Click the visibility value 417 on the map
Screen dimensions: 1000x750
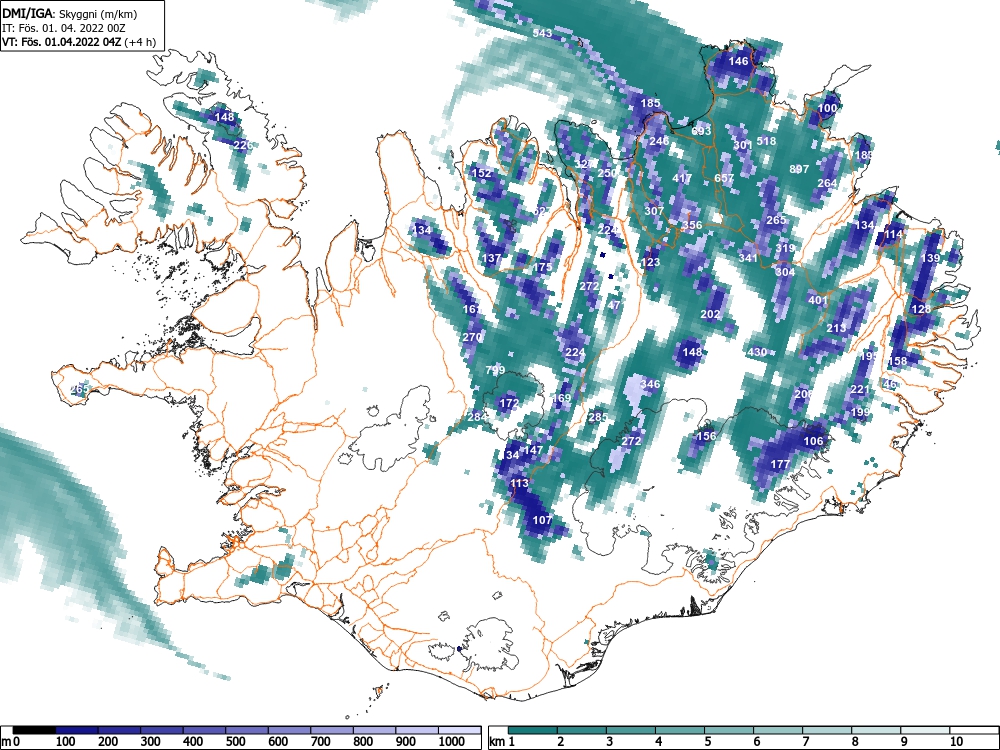point(682,178)
